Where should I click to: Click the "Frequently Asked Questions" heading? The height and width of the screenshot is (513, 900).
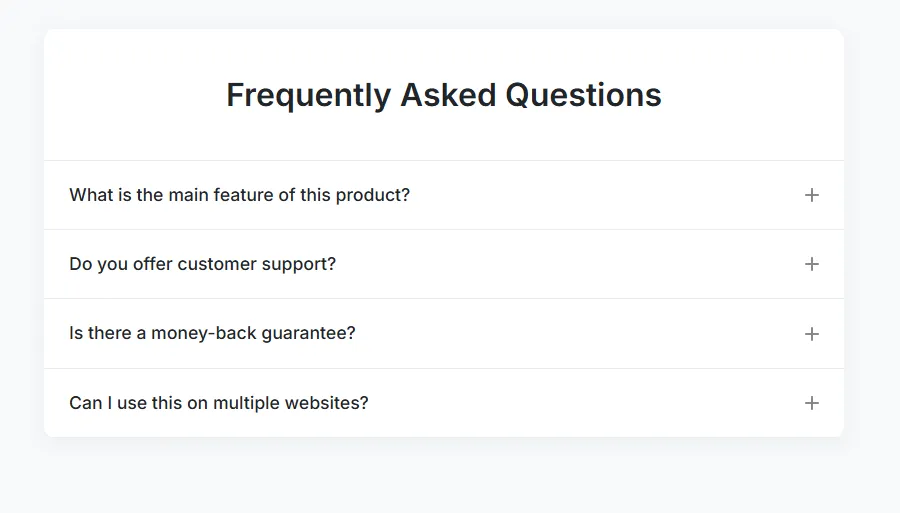pos(443,95)
